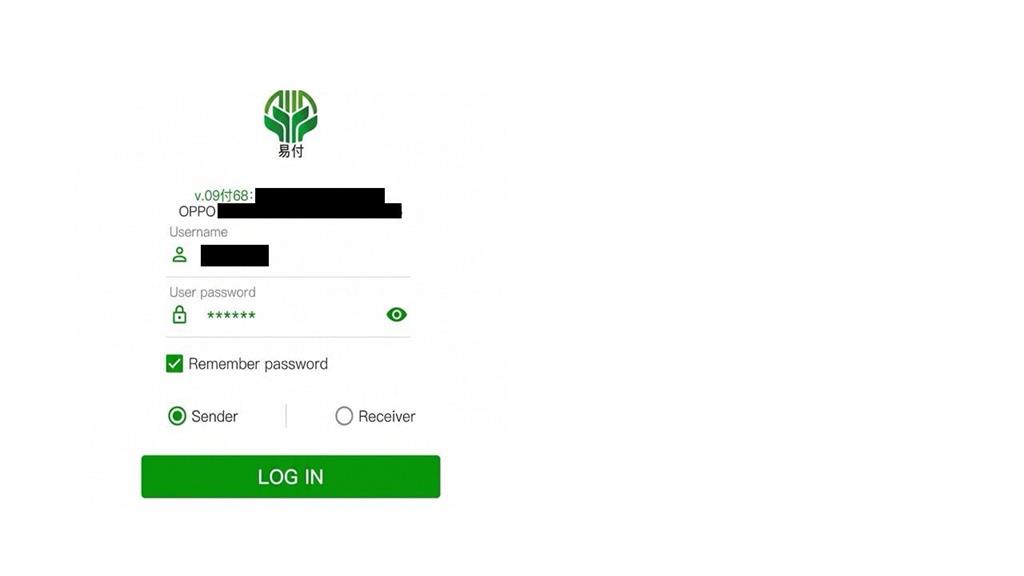
Task: Click the "Receiver" label text
Action: [x=387, y=417]
